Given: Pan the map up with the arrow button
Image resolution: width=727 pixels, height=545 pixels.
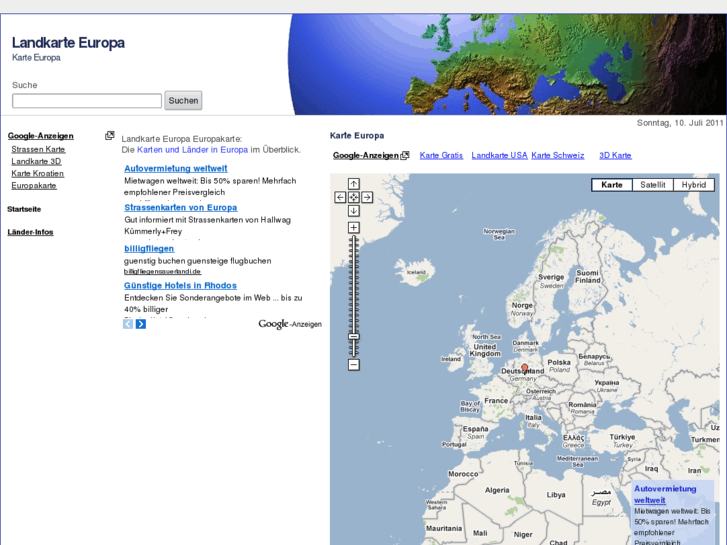Looking at the screenshot, I should click(354, 184).
